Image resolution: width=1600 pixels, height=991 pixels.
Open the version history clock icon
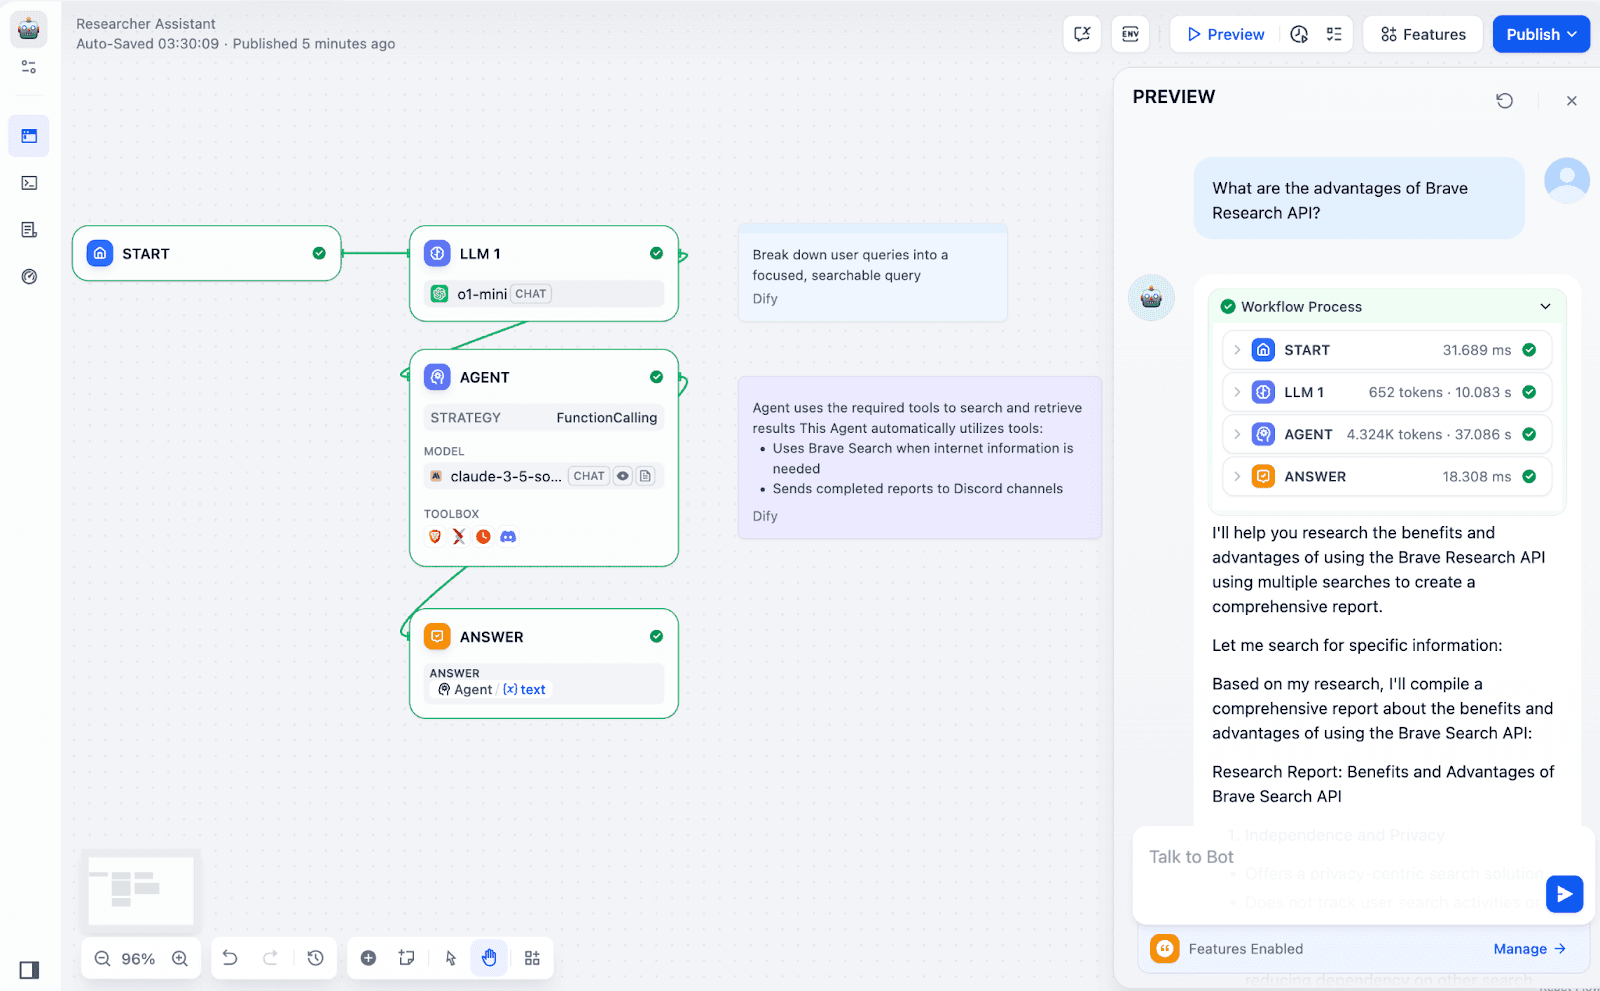click(x=315, y=958)
